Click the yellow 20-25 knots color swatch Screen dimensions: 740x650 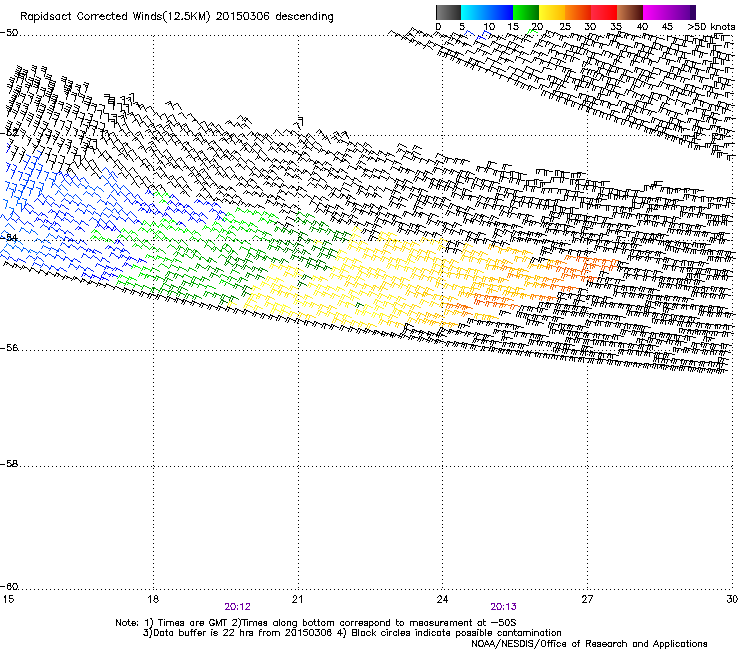[x=552, y=12]
